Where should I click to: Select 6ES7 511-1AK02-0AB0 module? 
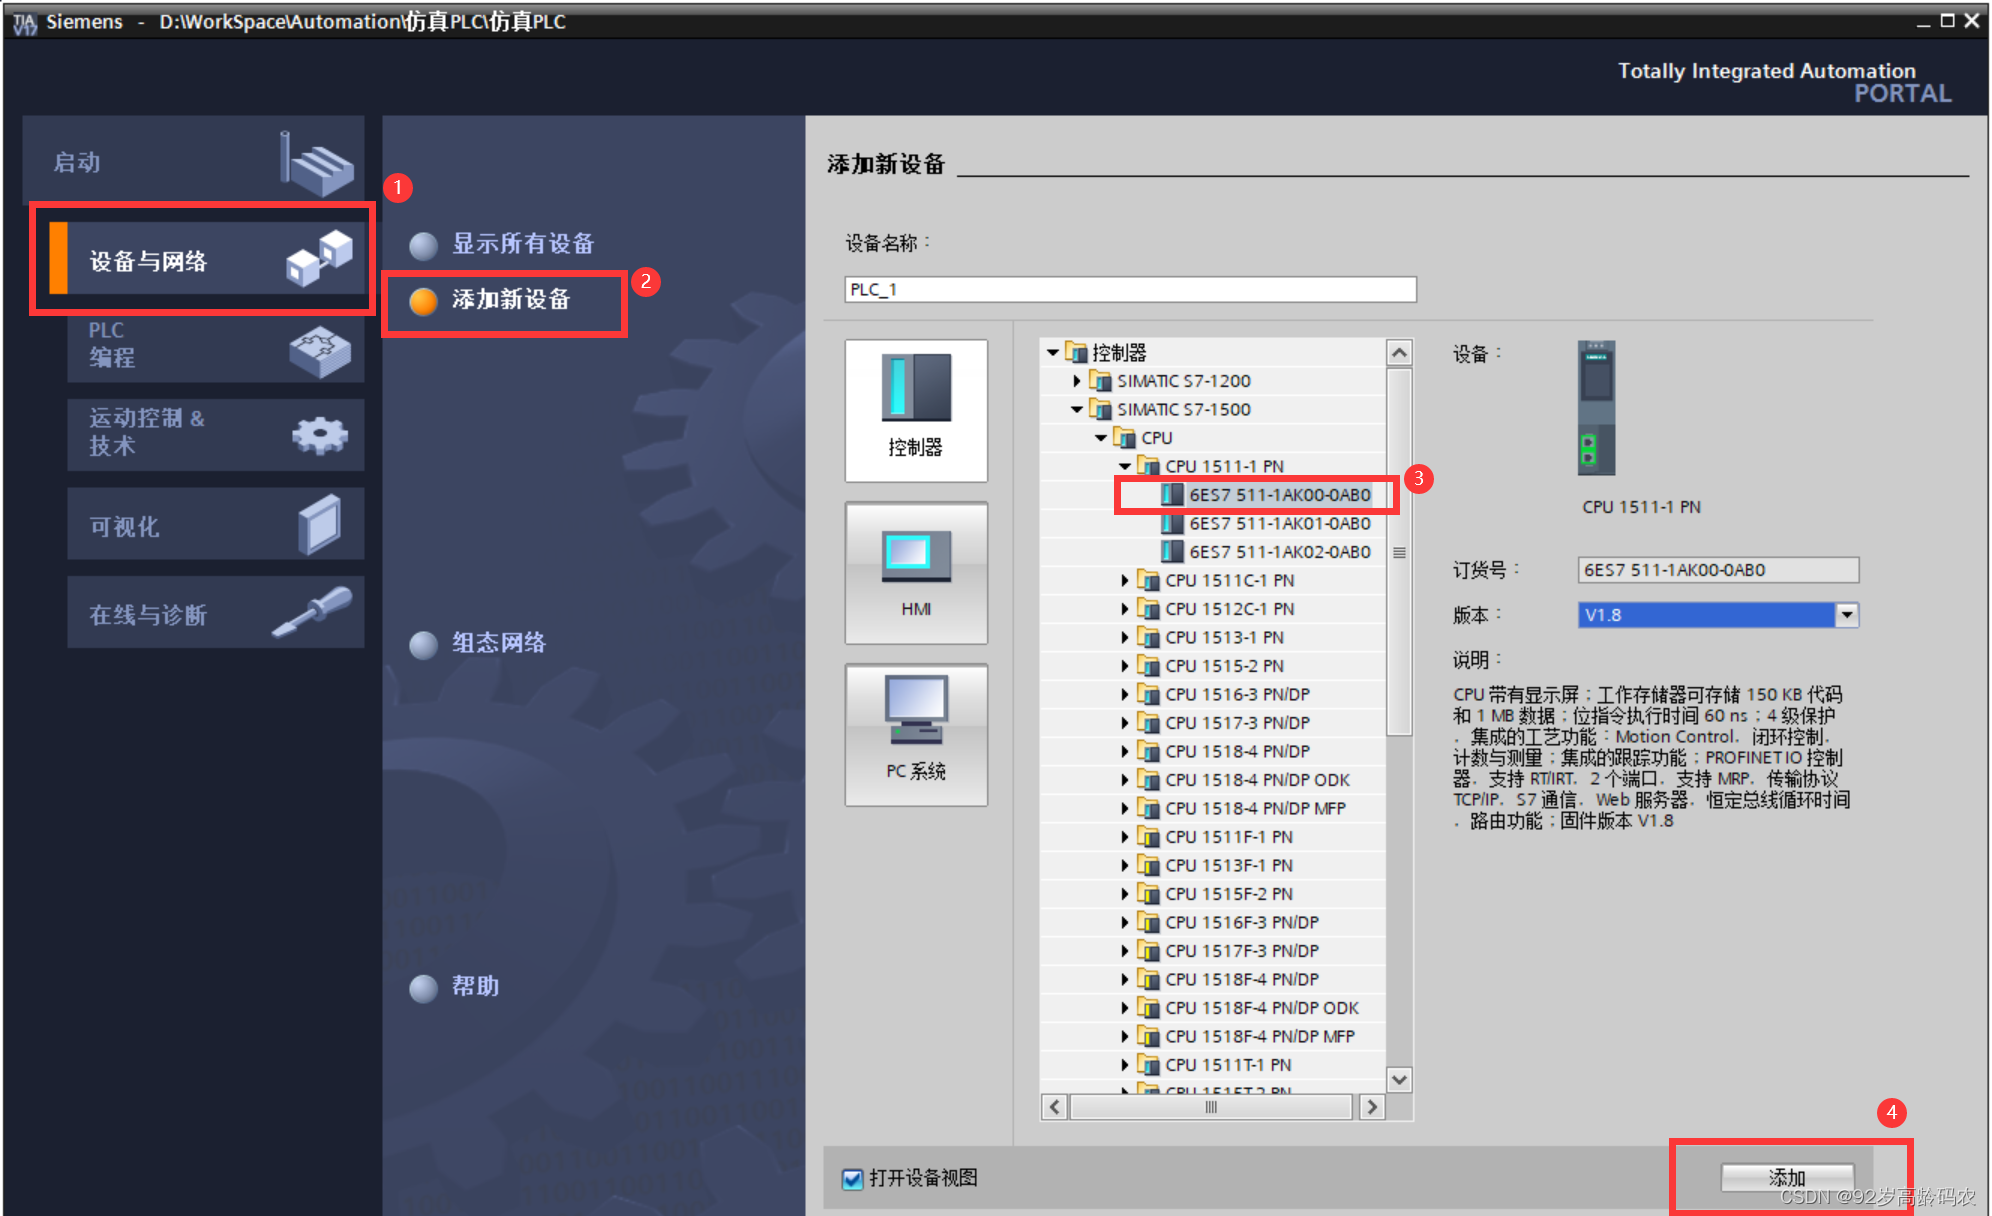pos(1266,552)
